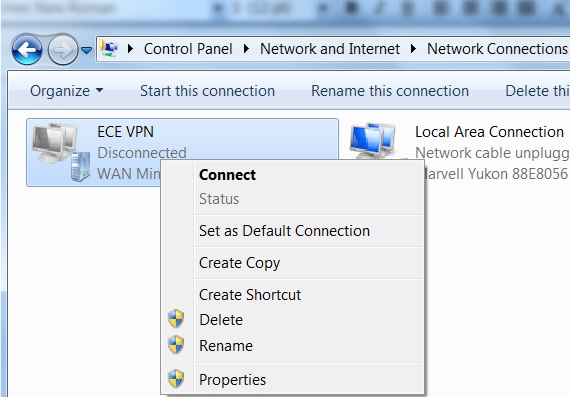Select Create Copy in context menu
The width and height of the screenshot is (570, 400).
239,263
